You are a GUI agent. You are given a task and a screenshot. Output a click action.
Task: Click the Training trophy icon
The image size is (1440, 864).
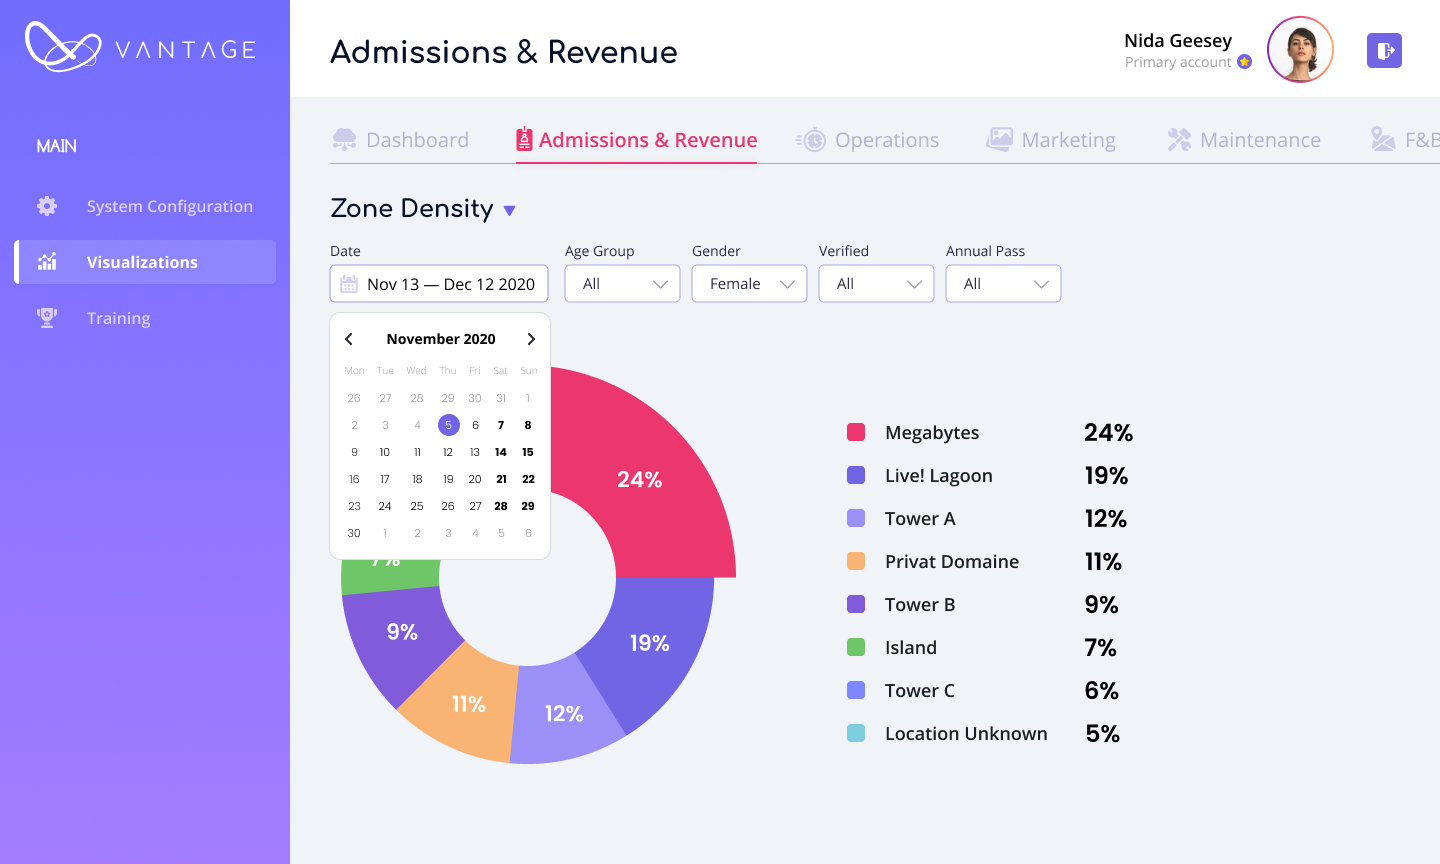click(x=47, y=318)
